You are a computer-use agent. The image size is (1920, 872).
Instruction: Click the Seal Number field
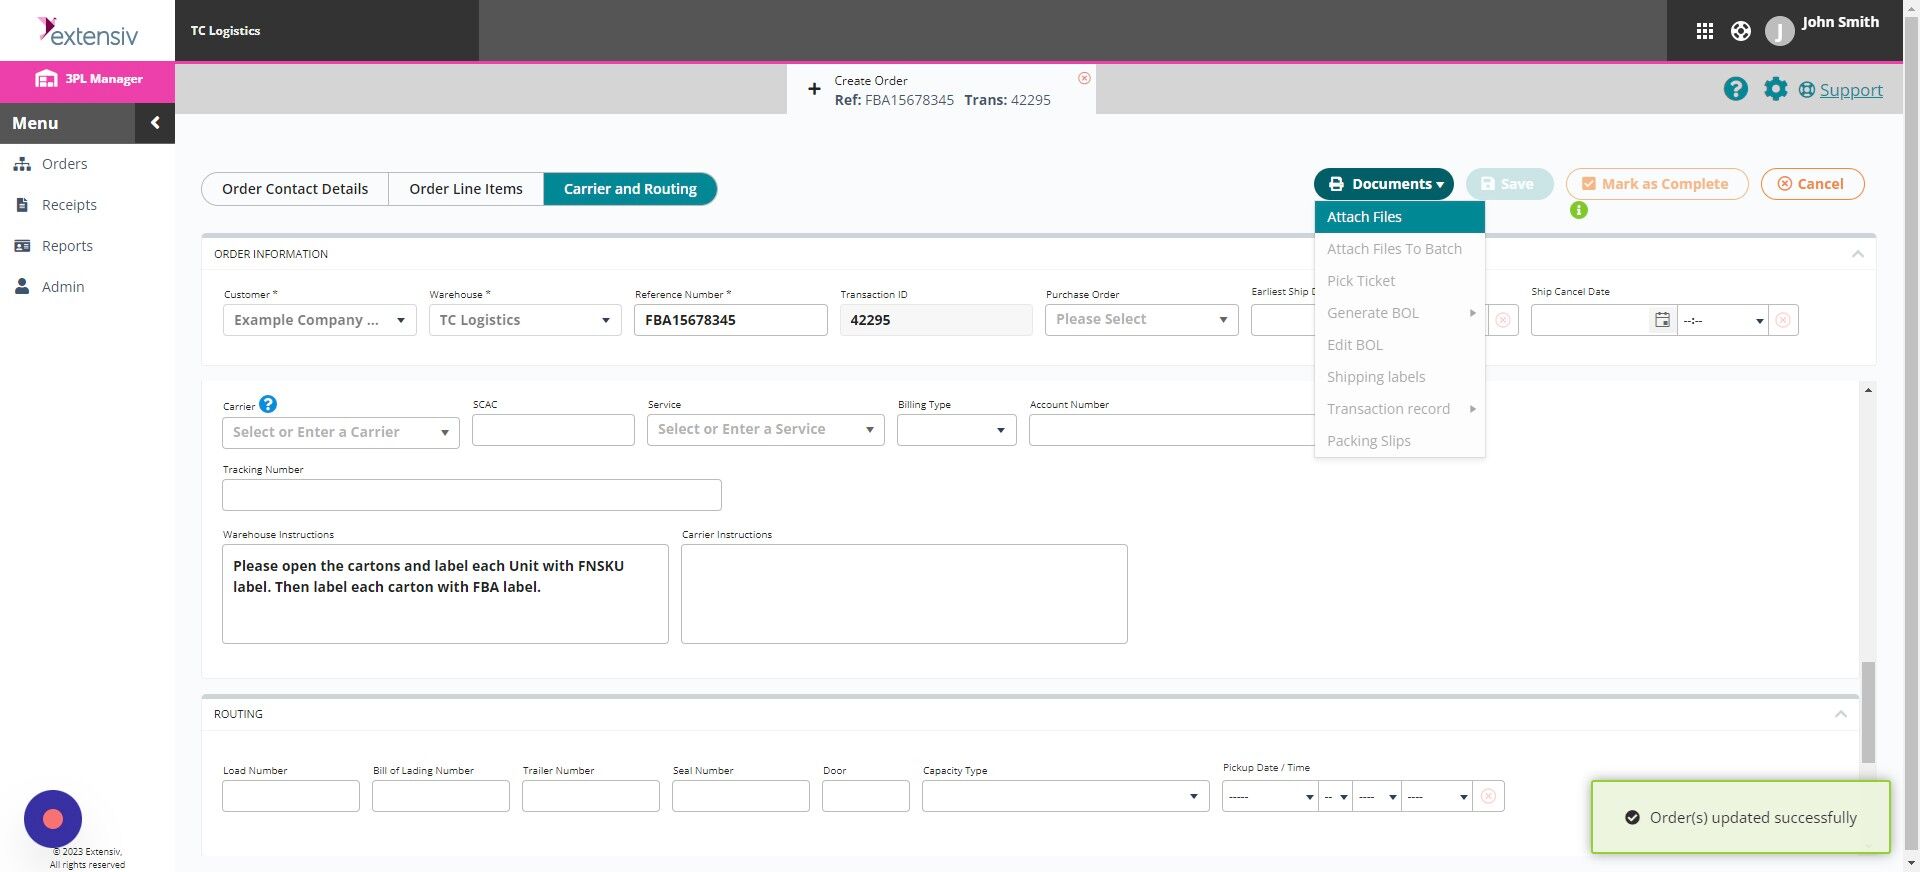click(741, 796)
